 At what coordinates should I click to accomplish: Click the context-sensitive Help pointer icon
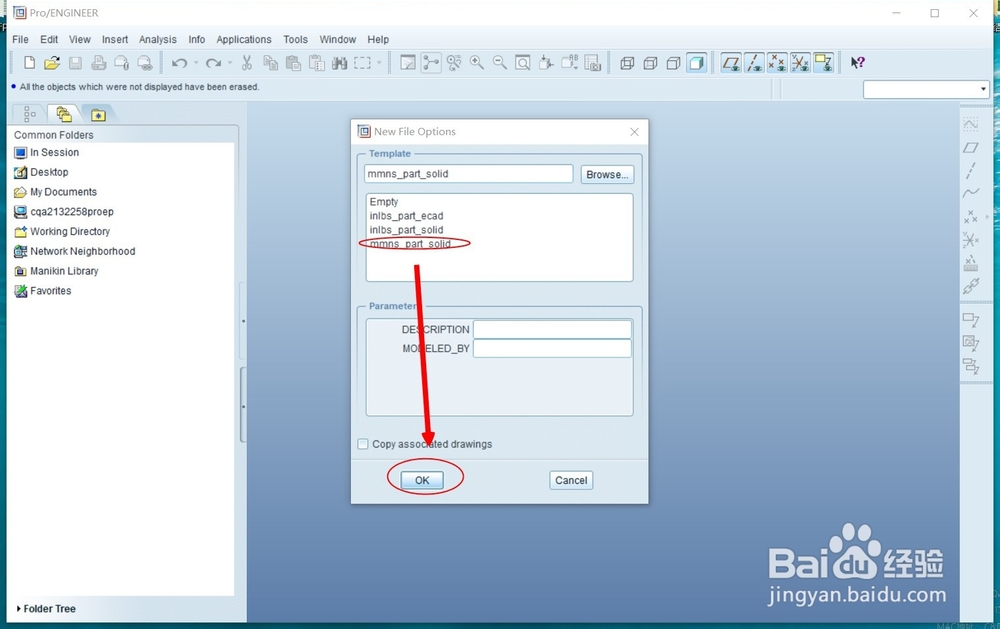click(x=858, y=63)
